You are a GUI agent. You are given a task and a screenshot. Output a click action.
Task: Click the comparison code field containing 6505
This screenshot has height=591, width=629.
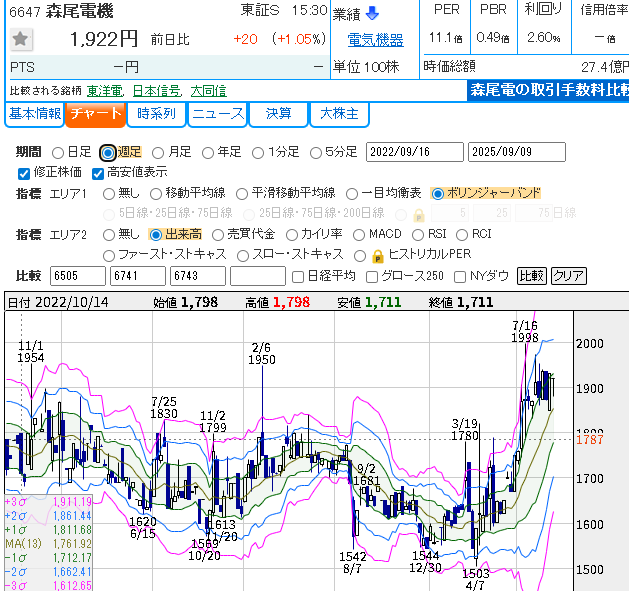tap(78, 276)
